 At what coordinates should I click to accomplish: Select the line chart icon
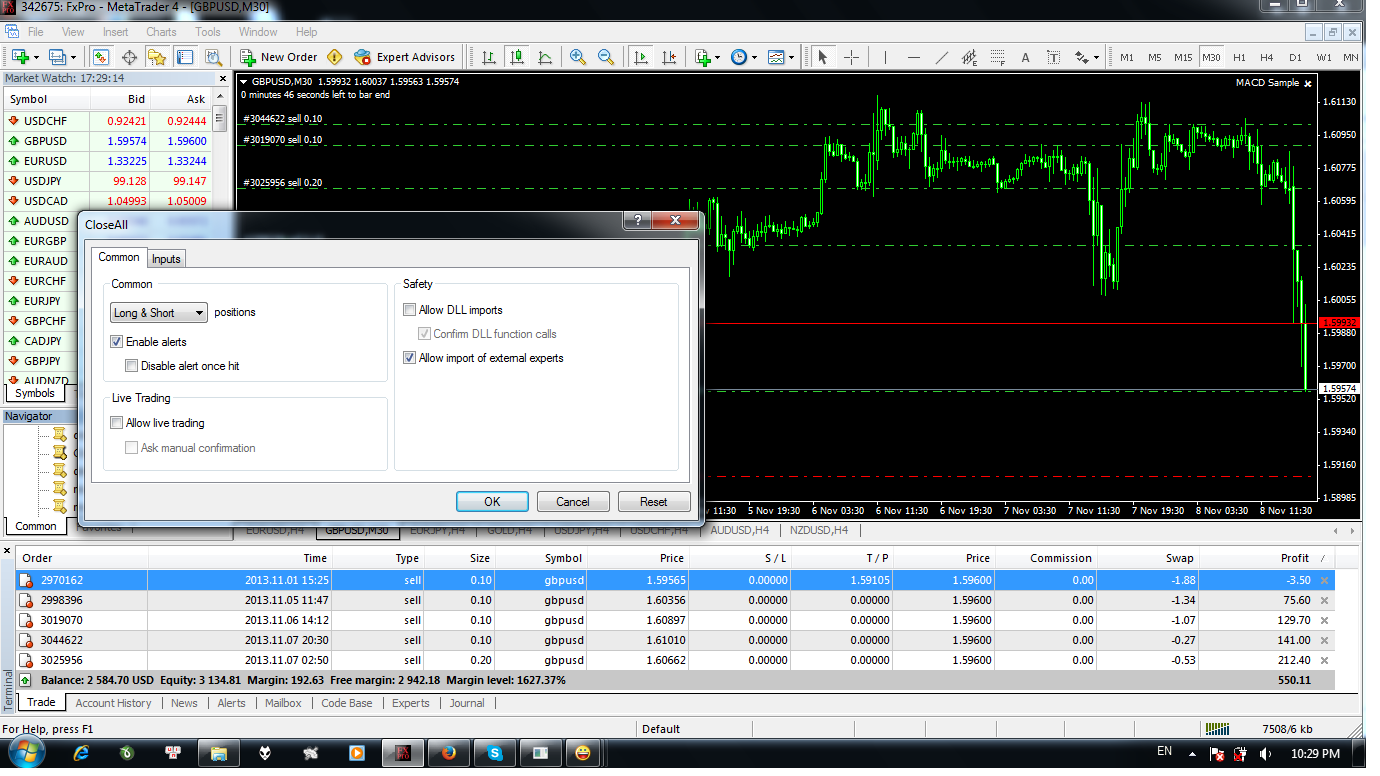point(544,57)
